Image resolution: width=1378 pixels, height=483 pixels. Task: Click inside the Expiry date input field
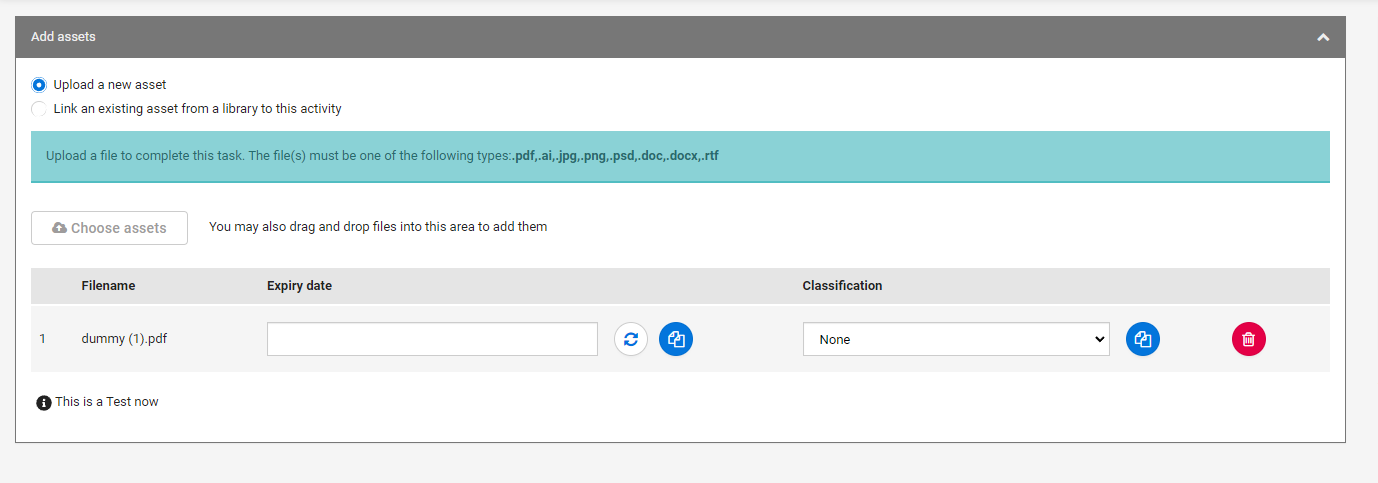(431, 339)
